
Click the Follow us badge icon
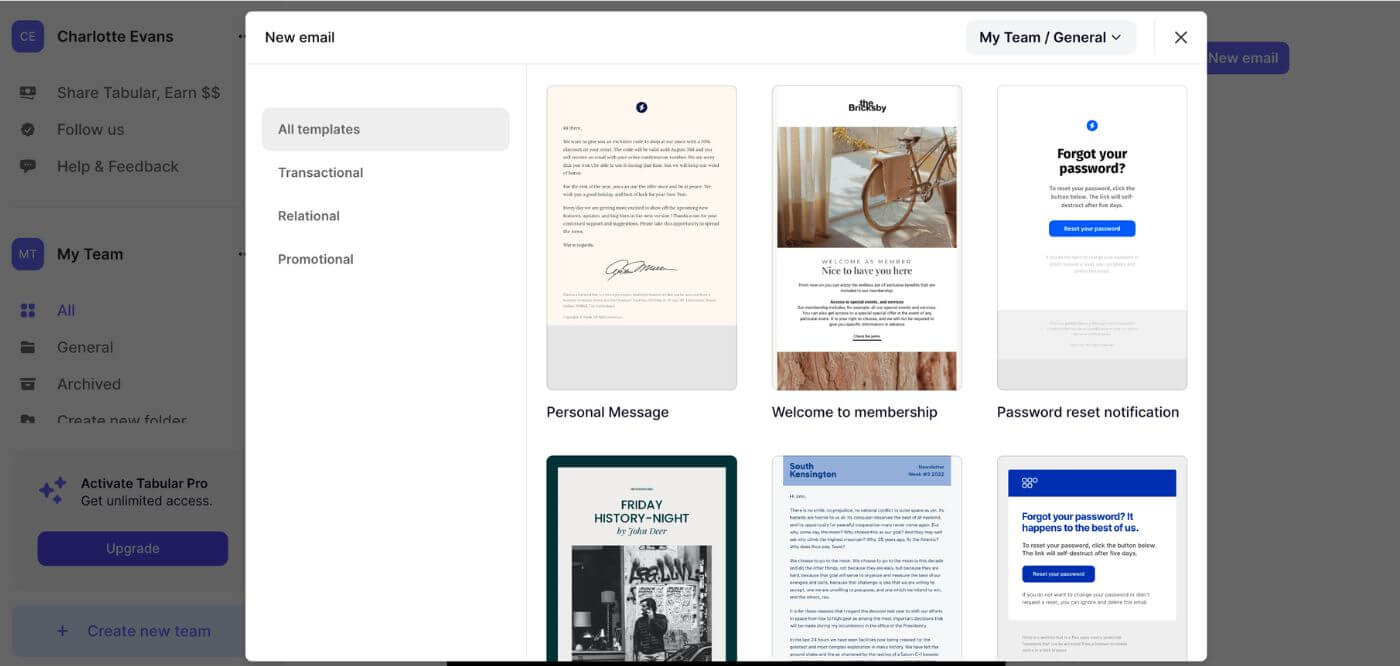pos(28,129)
